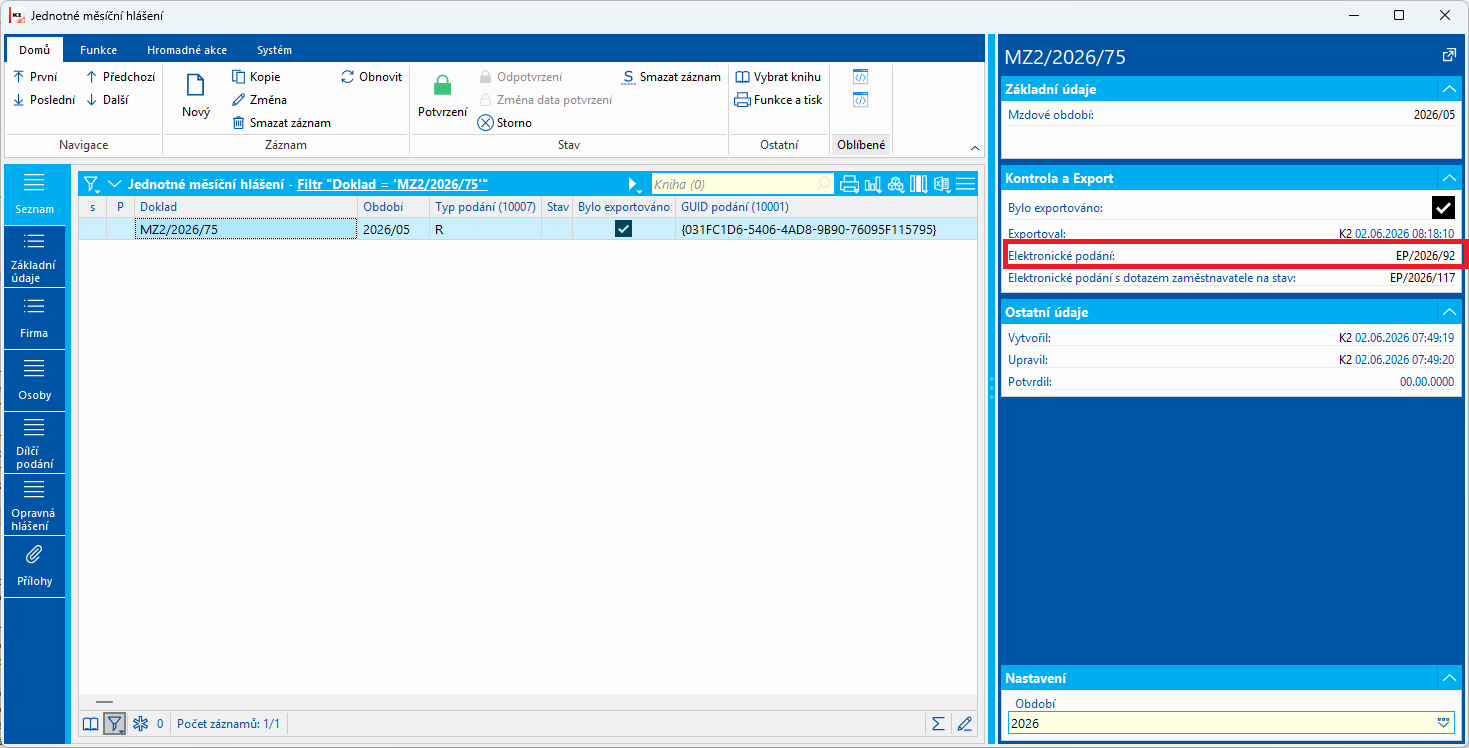Toggle the filter button in status bar
1469x748 pixels.
click(115, 723)
